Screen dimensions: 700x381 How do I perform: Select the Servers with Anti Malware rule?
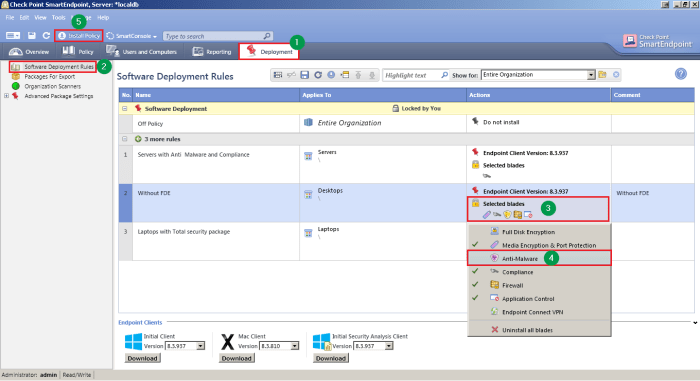(x=193, y=155)
